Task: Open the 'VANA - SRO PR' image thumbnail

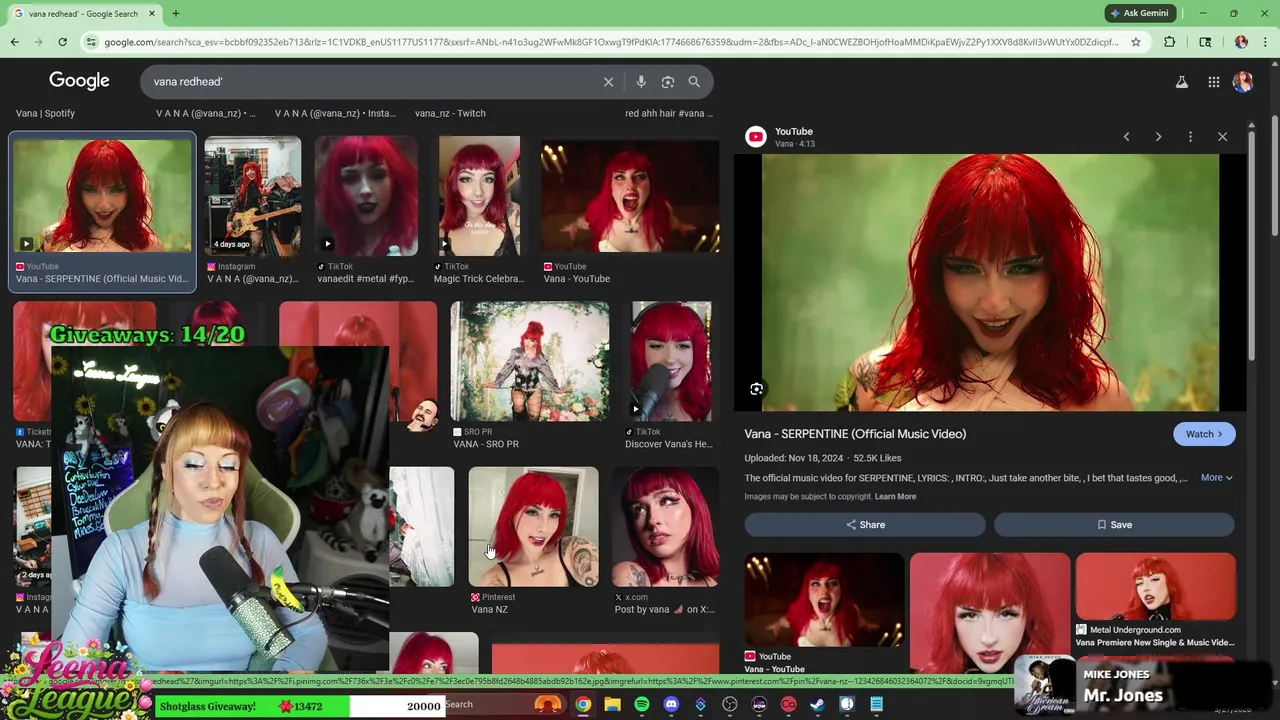Action: pos(530,361)
